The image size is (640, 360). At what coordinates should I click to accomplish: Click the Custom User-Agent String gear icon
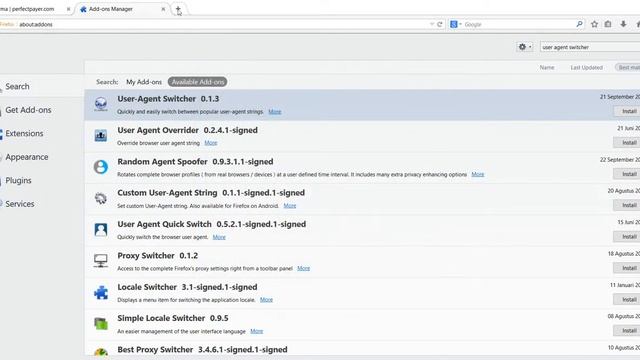coord(101,198)
